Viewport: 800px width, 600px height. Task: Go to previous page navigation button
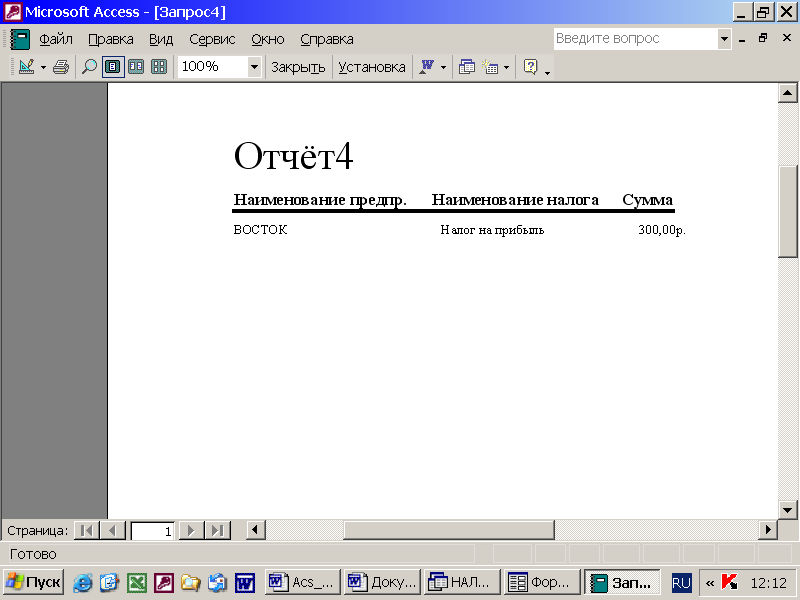pyautogui.click(x=113, y=531)
